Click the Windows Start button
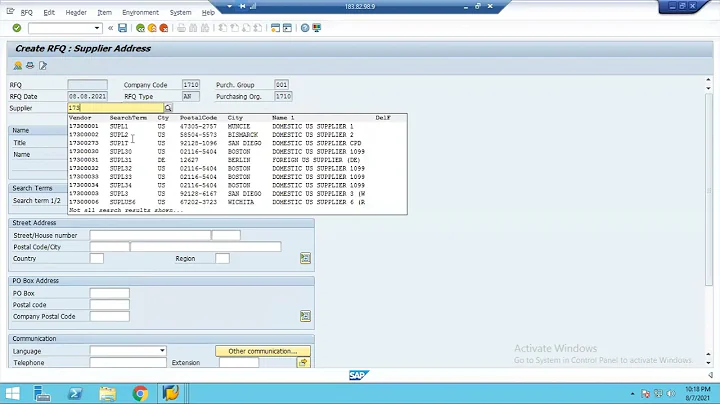720x404 pixels. pyautogui.click(x=12, y=393)
